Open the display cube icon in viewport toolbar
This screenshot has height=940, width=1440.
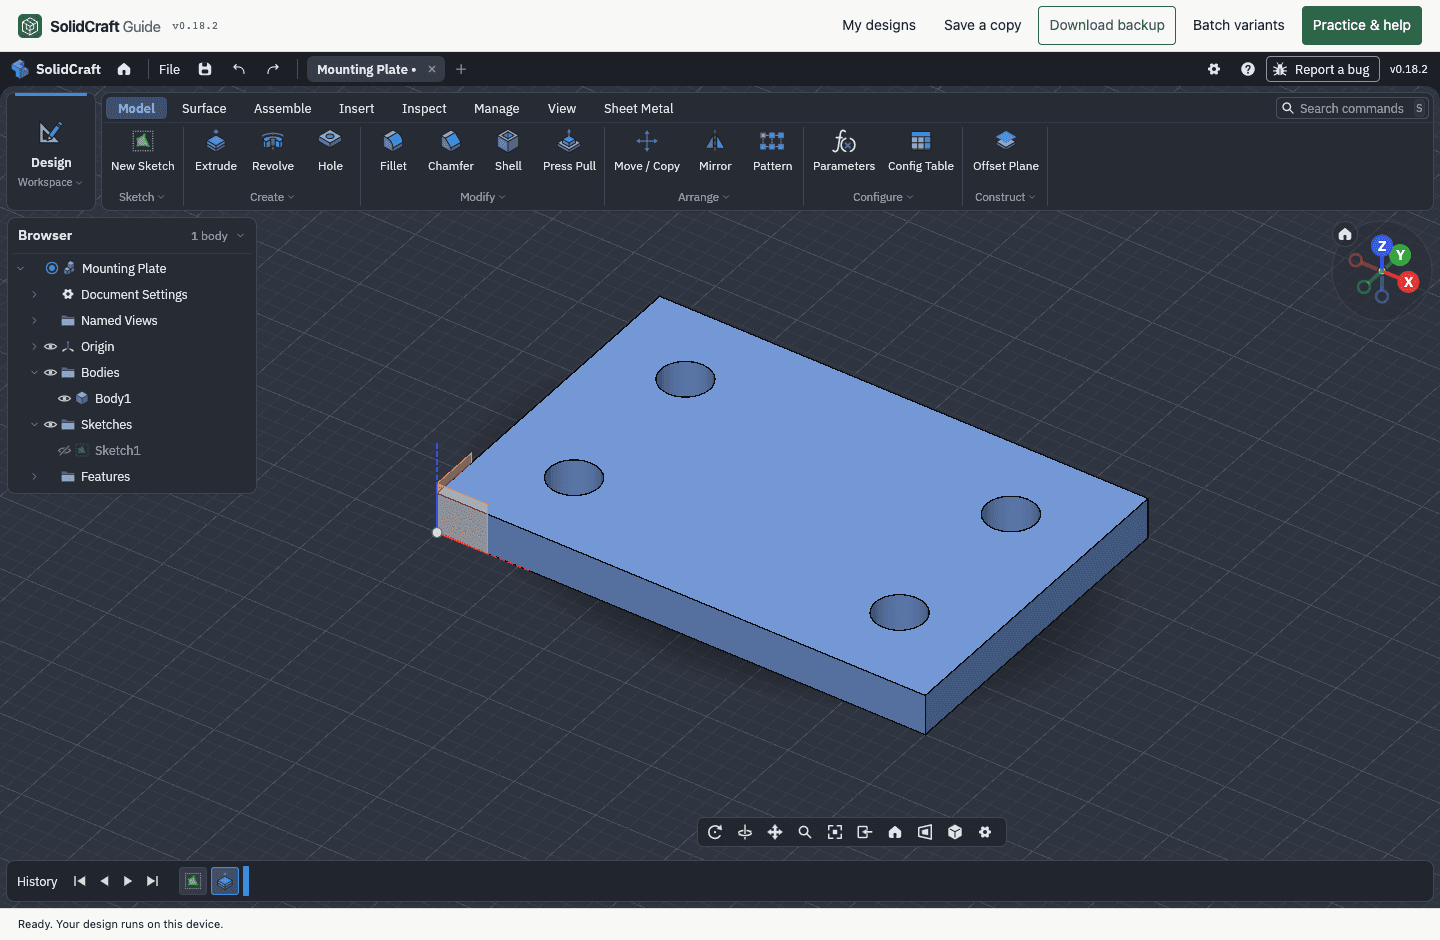coord(955,832)
